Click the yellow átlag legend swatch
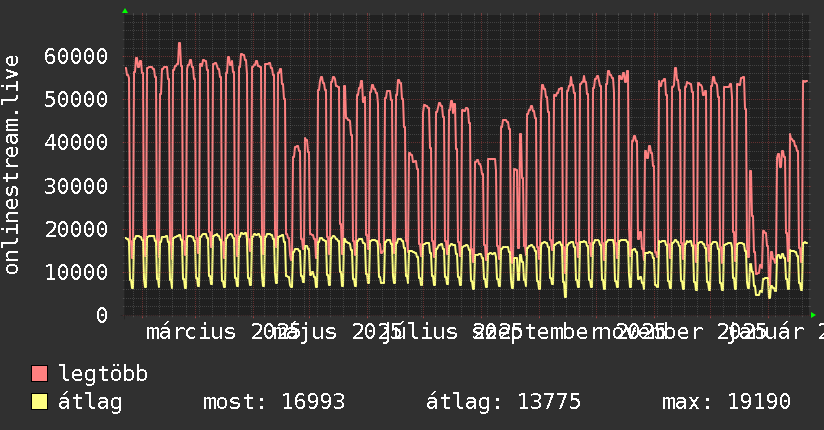Viewport: 824px width, 430px height. coord(39,402)
